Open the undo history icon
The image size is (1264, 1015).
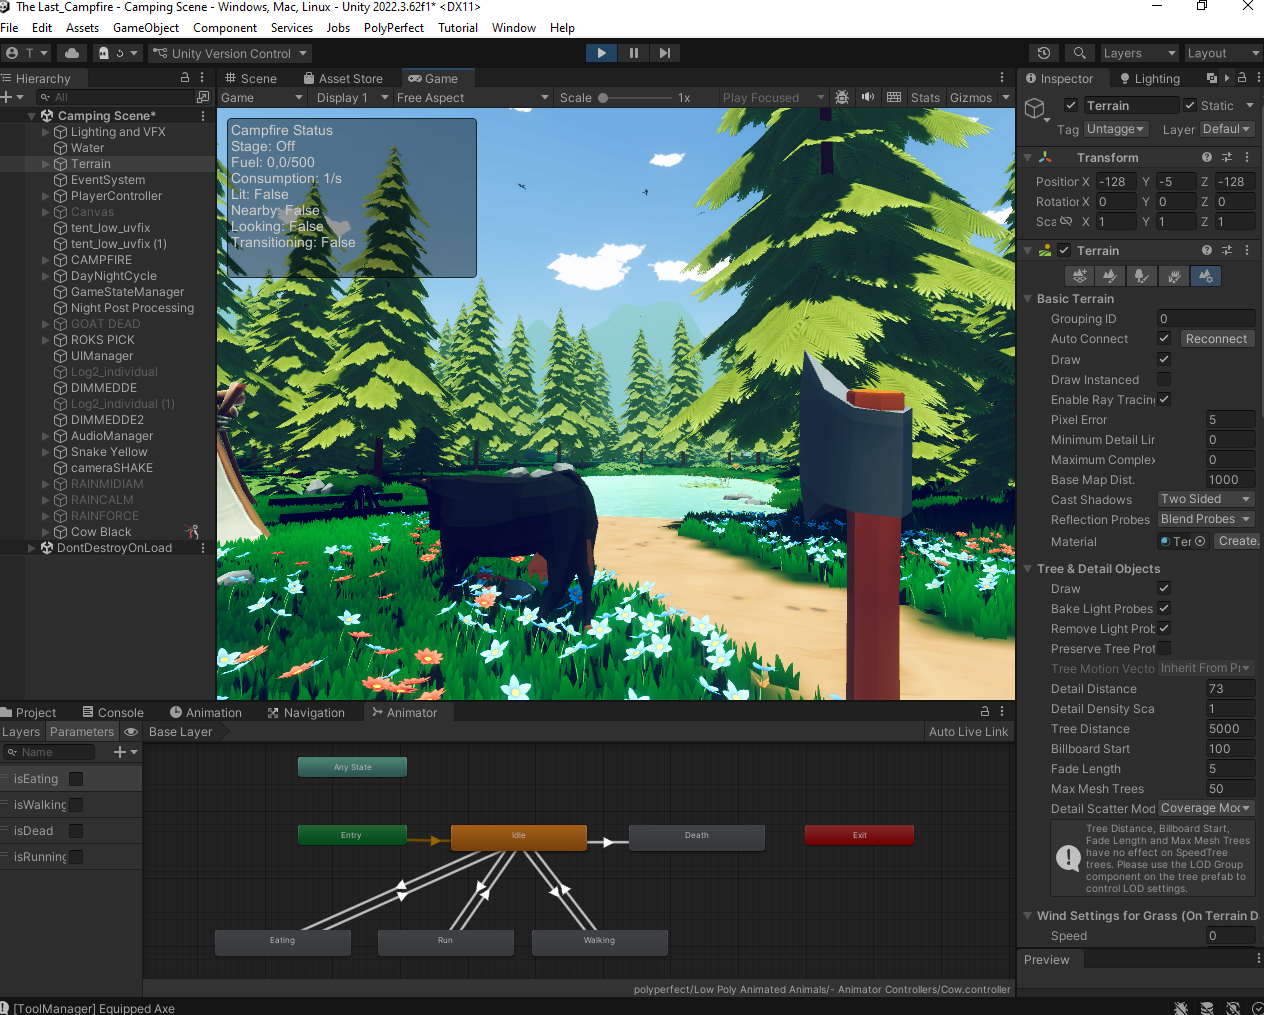pos(1044,53)
